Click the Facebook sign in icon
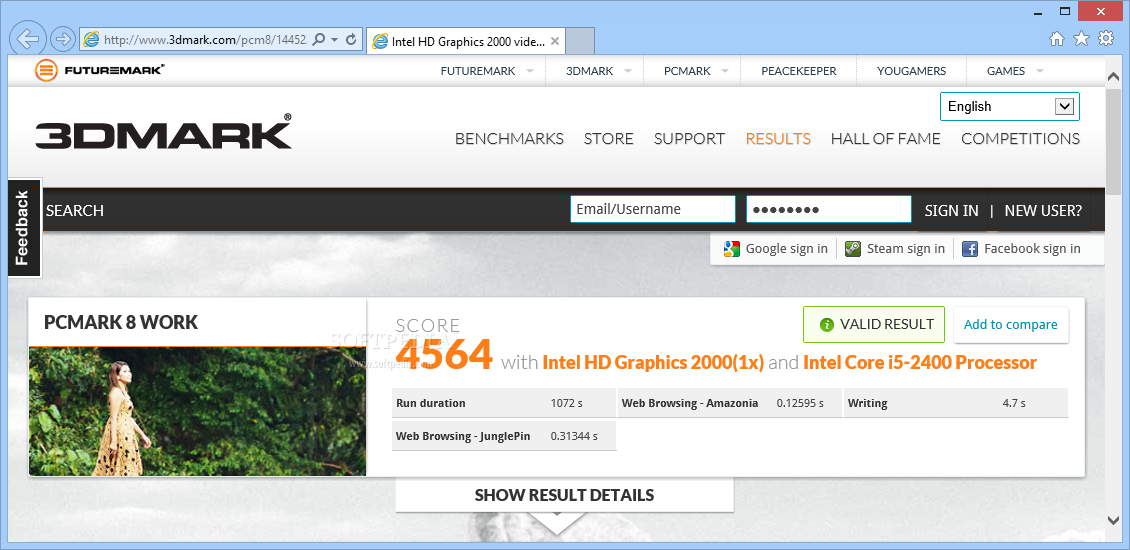Viewport: 1130px width, 550px height. tap(970, 249)
